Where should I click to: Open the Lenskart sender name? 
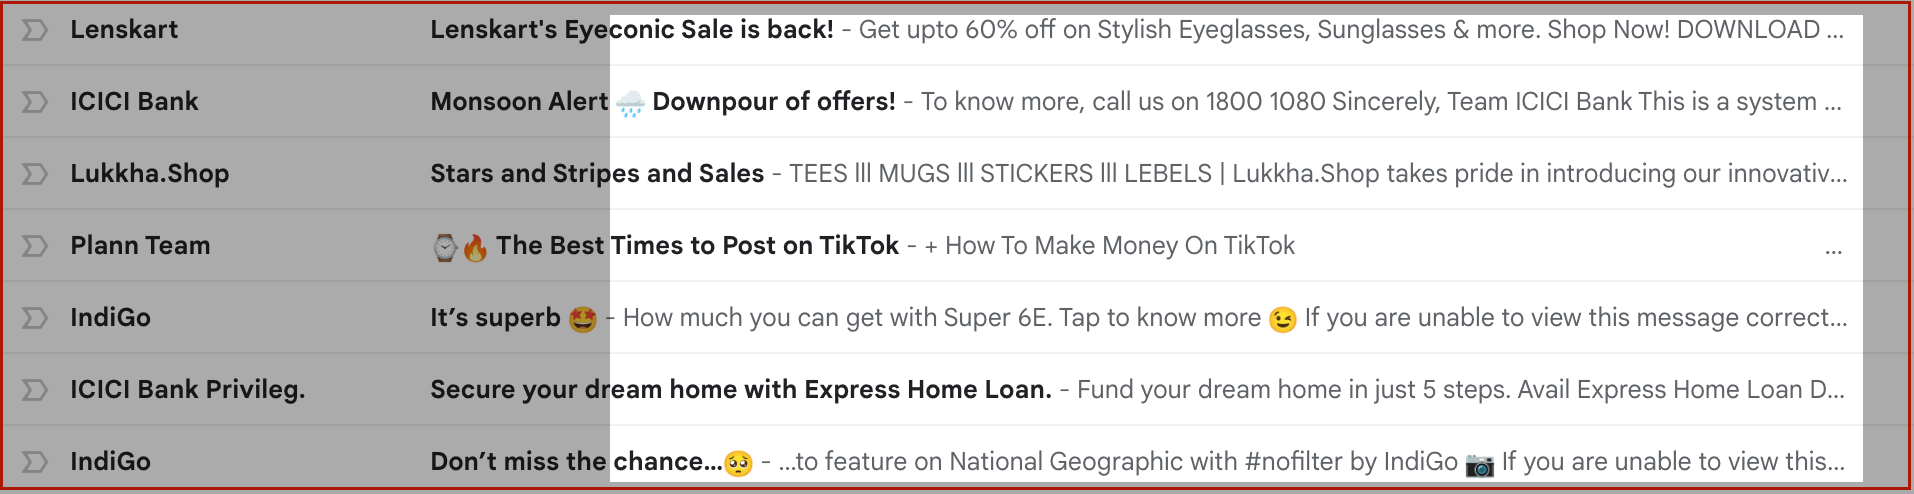(124, 30)
